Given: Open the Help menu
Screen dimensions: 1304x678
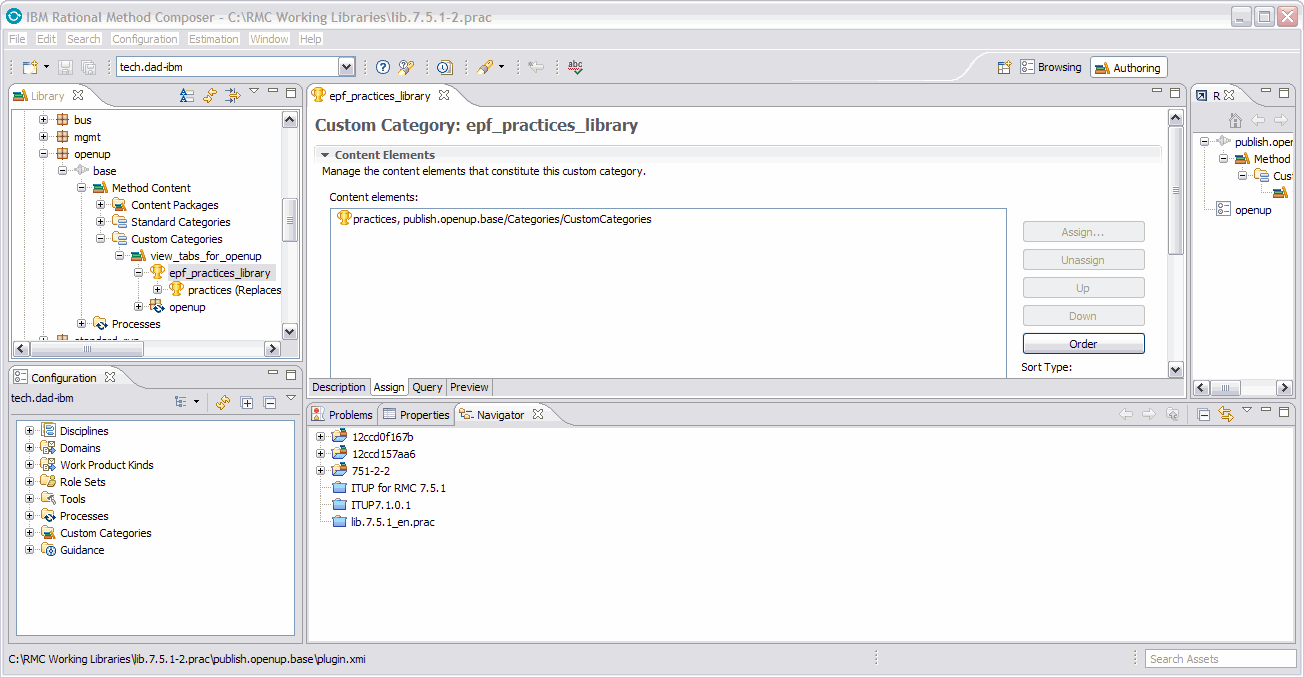Looking at the screenshot, I should (x=311, y=39).
